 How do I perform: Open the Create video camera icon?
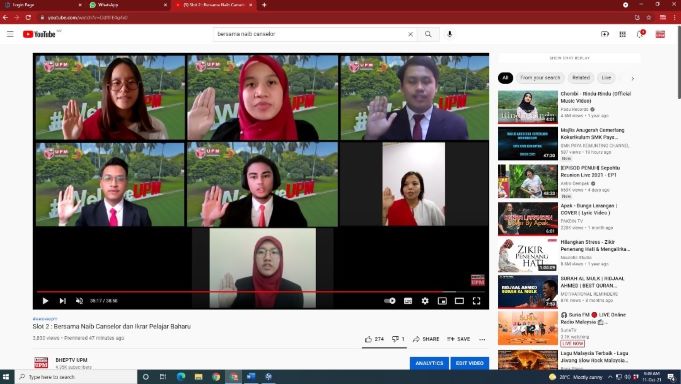pyautogui.click(x=605, y=34)
